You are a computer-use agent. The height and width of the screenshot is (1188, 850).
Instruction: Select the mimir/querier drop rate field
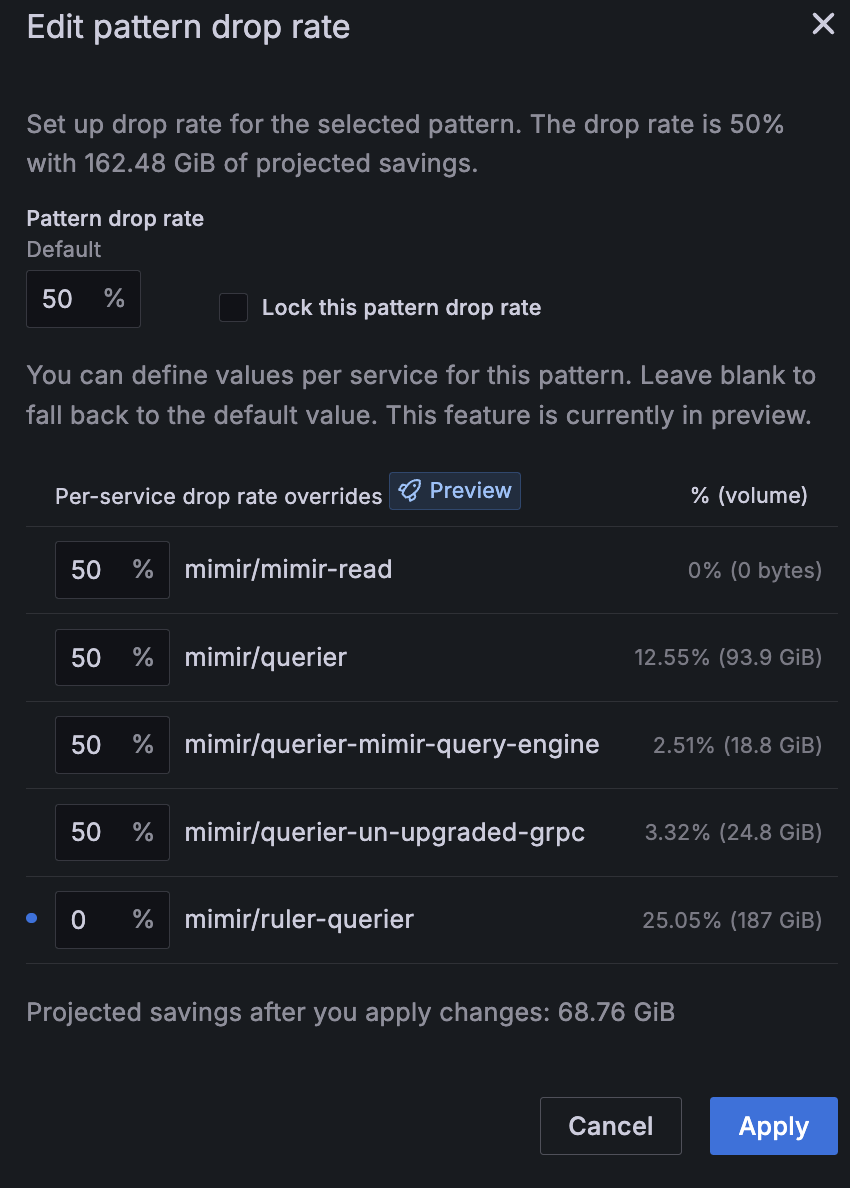tap(100, 657)
